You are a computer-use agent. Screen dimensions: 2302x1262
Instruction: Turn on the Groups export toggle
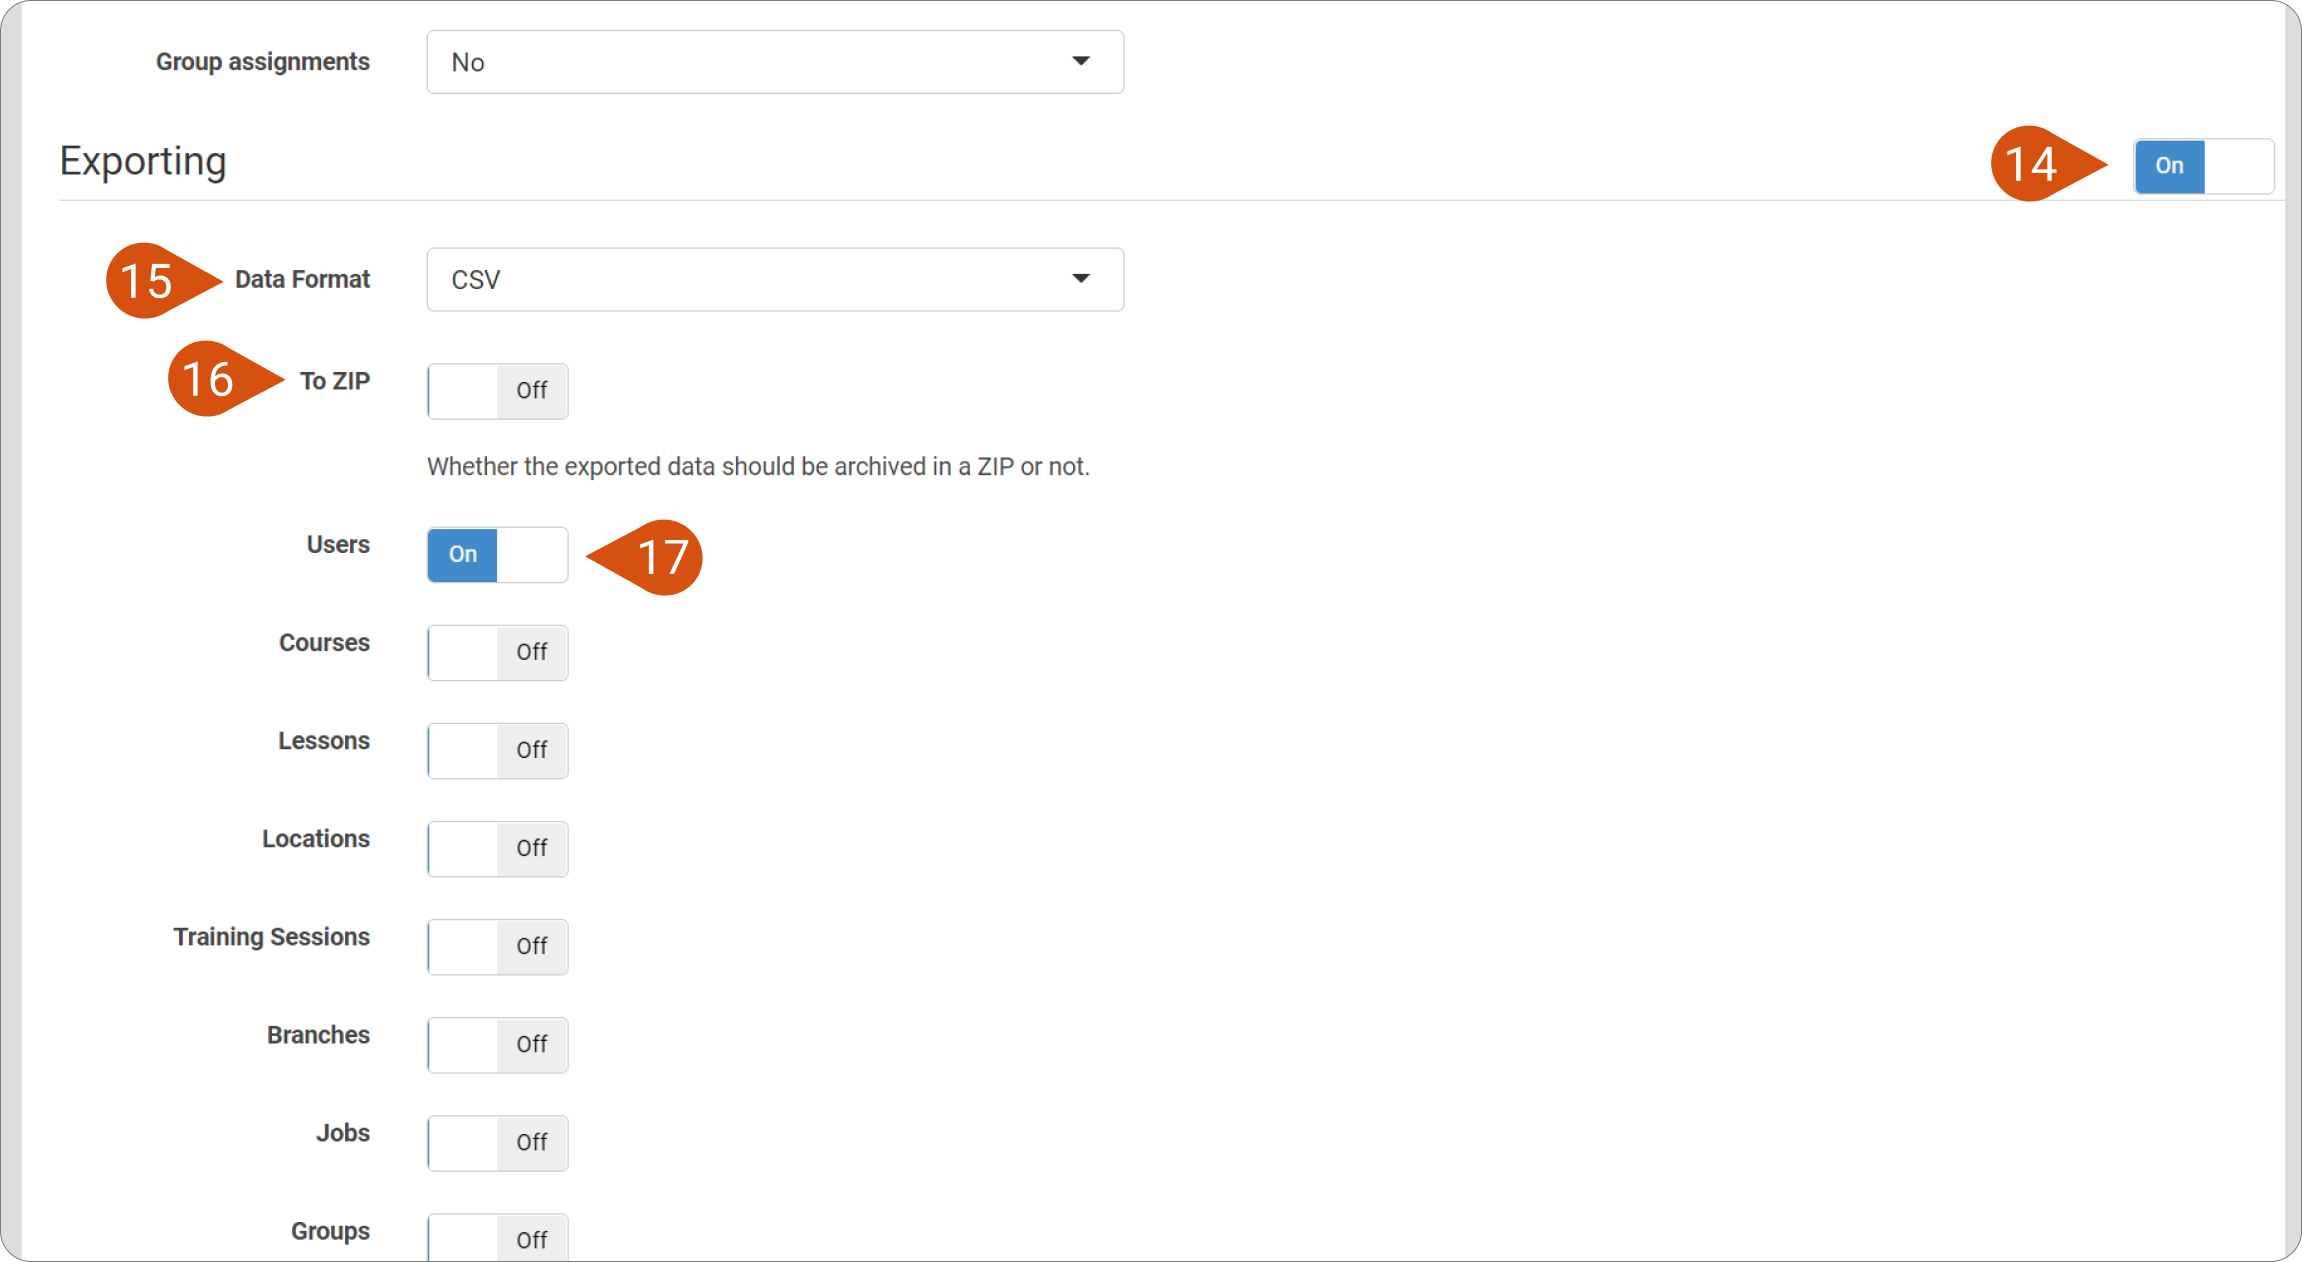[x=498, y=1238]
